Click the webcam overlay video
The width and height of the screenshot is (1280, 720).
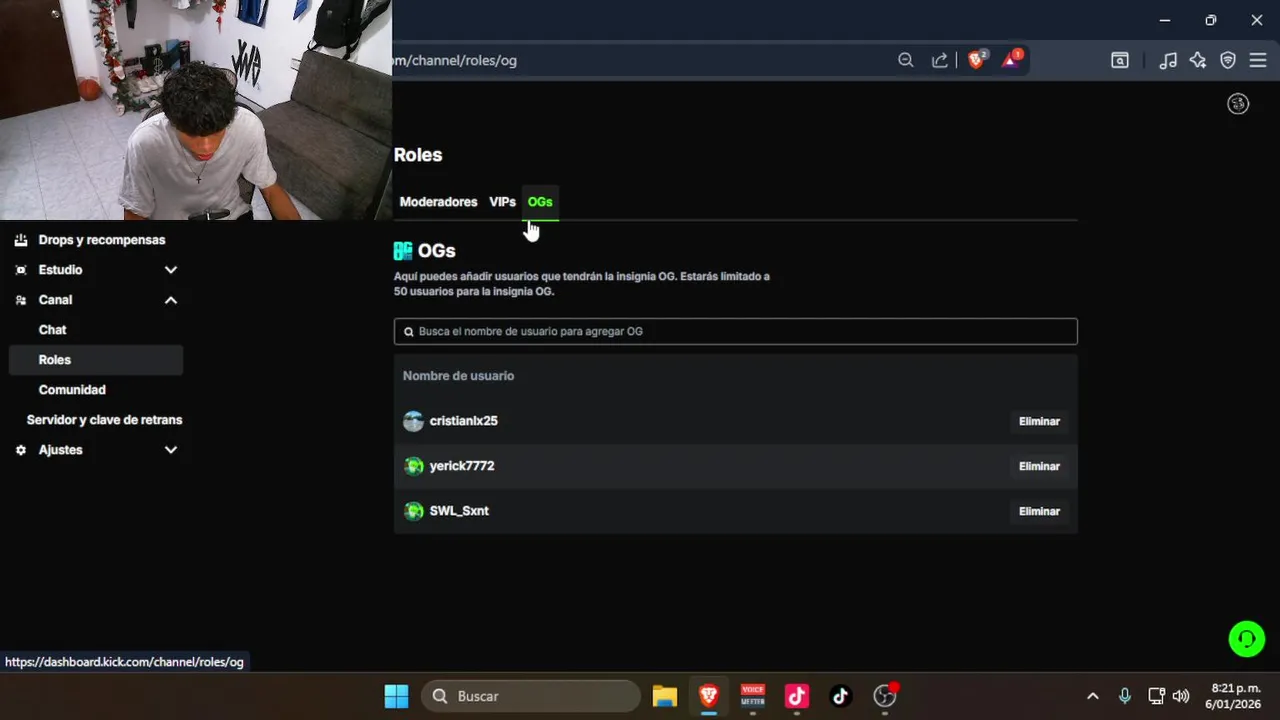pos(196,110)
